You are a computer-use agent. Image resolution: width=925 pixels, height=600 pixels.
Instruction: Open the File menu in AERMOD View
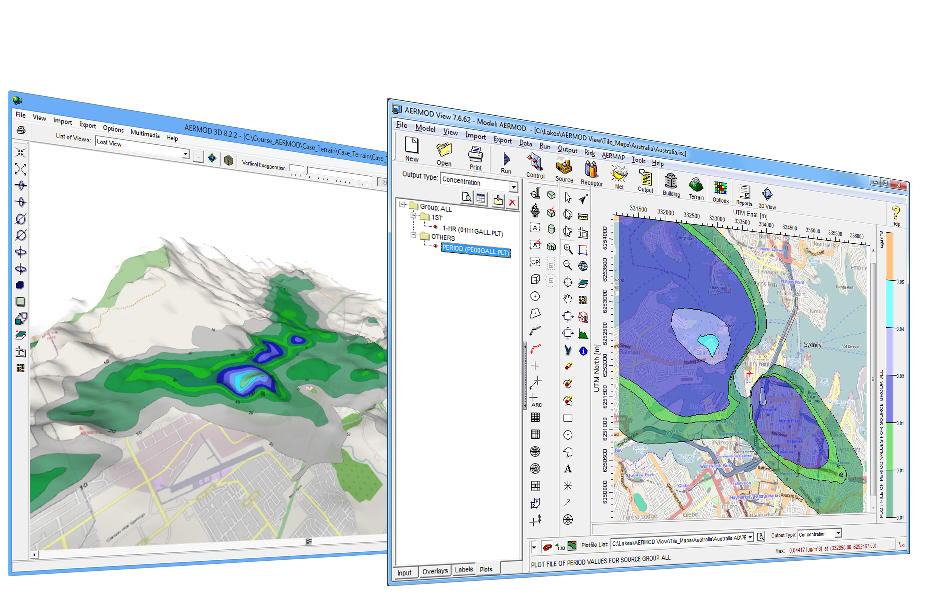point(402,125)
